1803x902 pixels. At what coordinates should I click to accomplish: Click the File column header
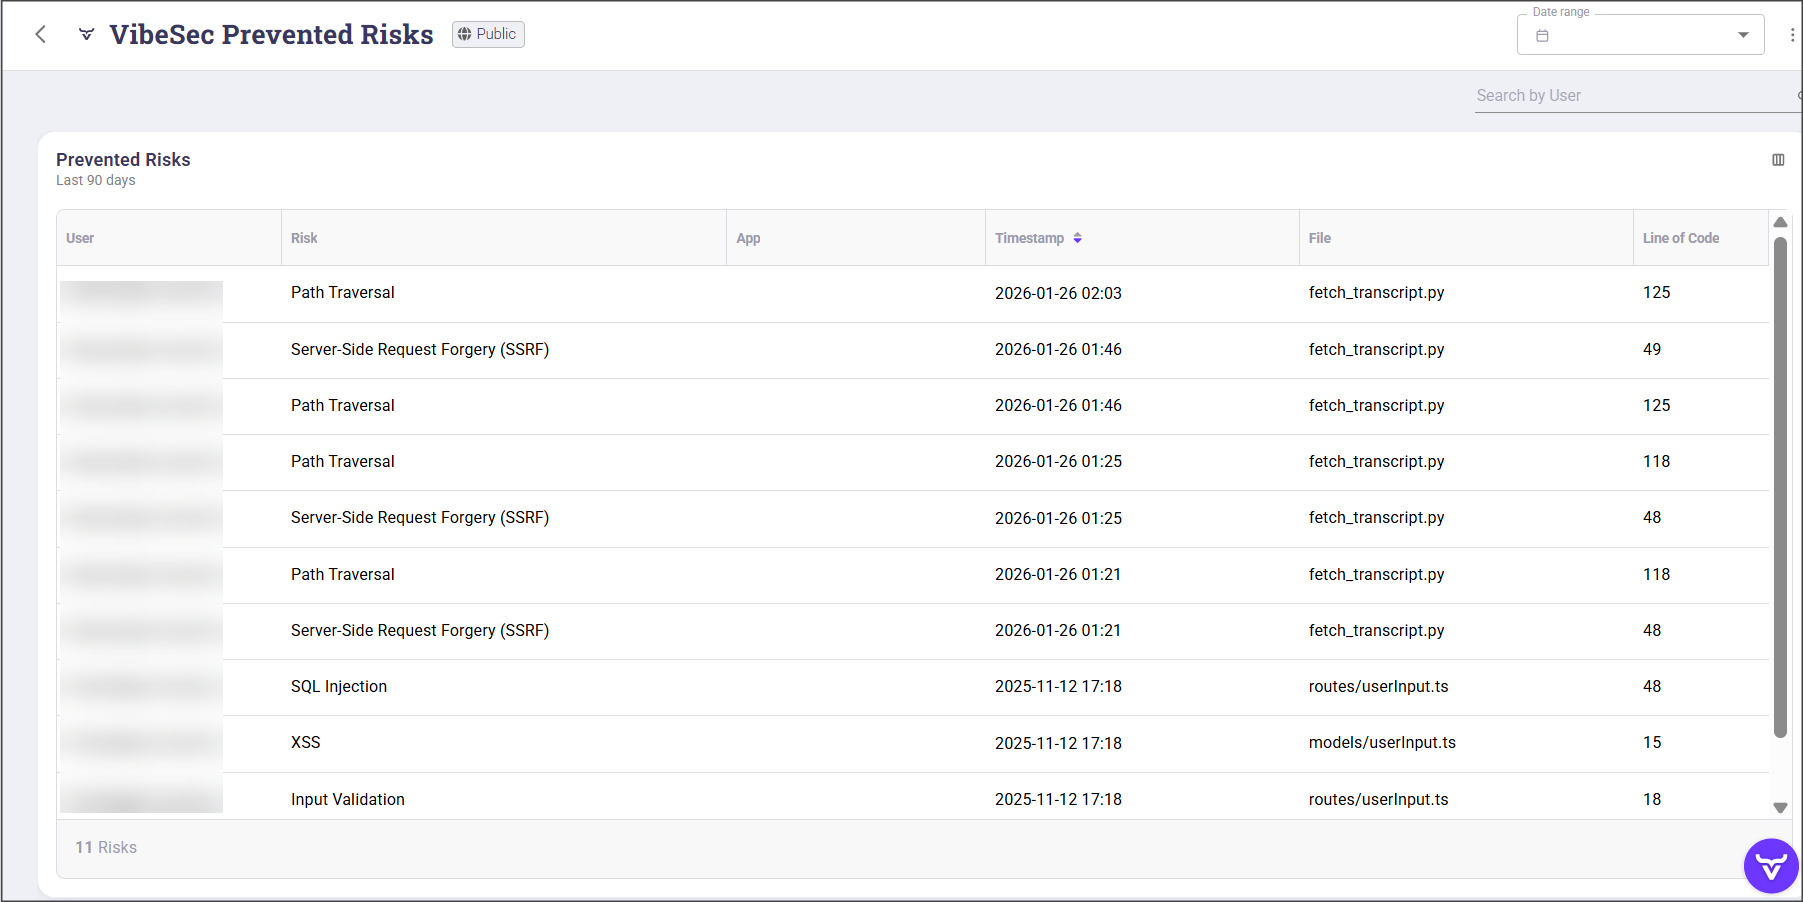(1319, 238)
